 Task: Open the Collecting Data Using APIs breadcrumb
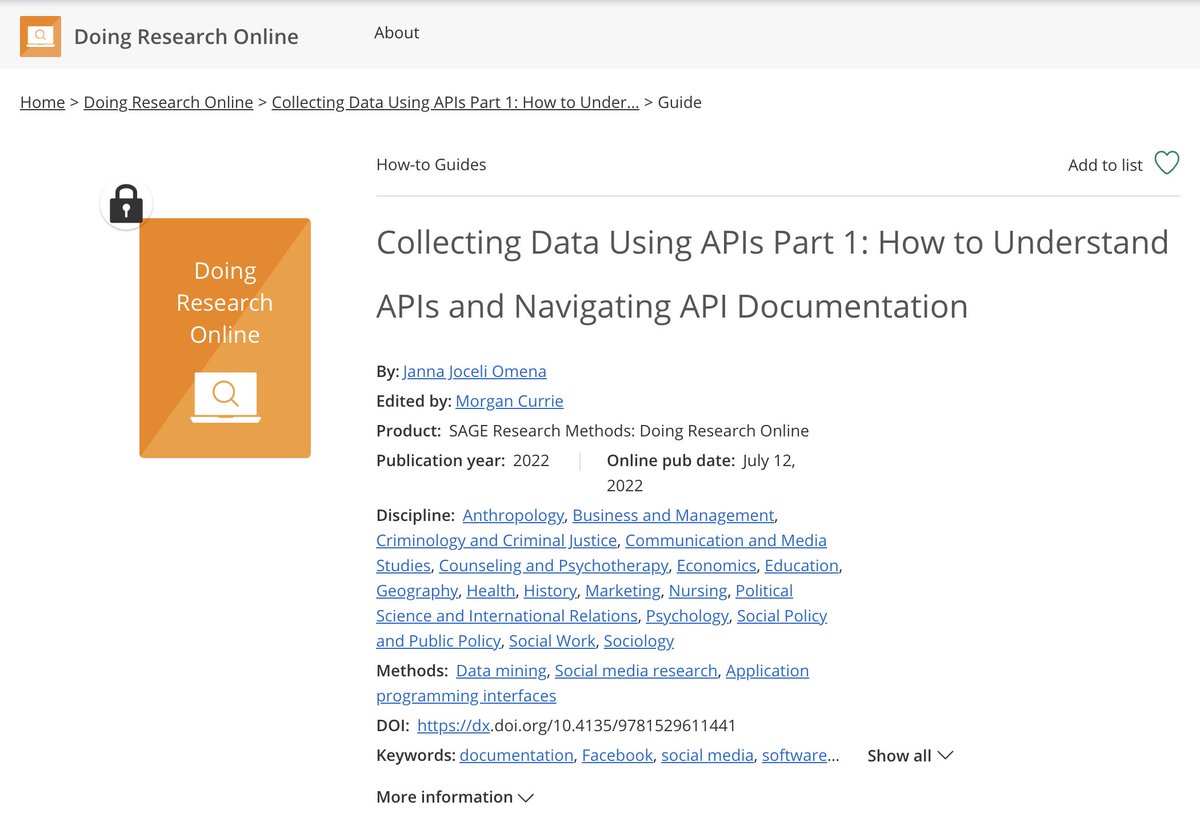[455, 102]
